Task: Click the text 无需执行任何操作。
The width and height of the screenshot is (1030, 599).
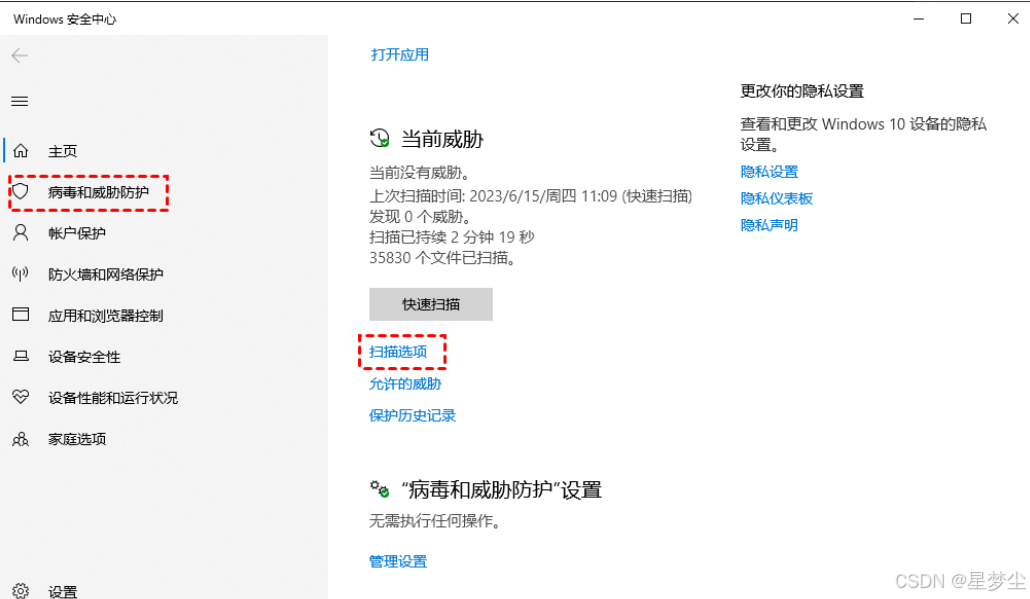Action: [436, 521]
